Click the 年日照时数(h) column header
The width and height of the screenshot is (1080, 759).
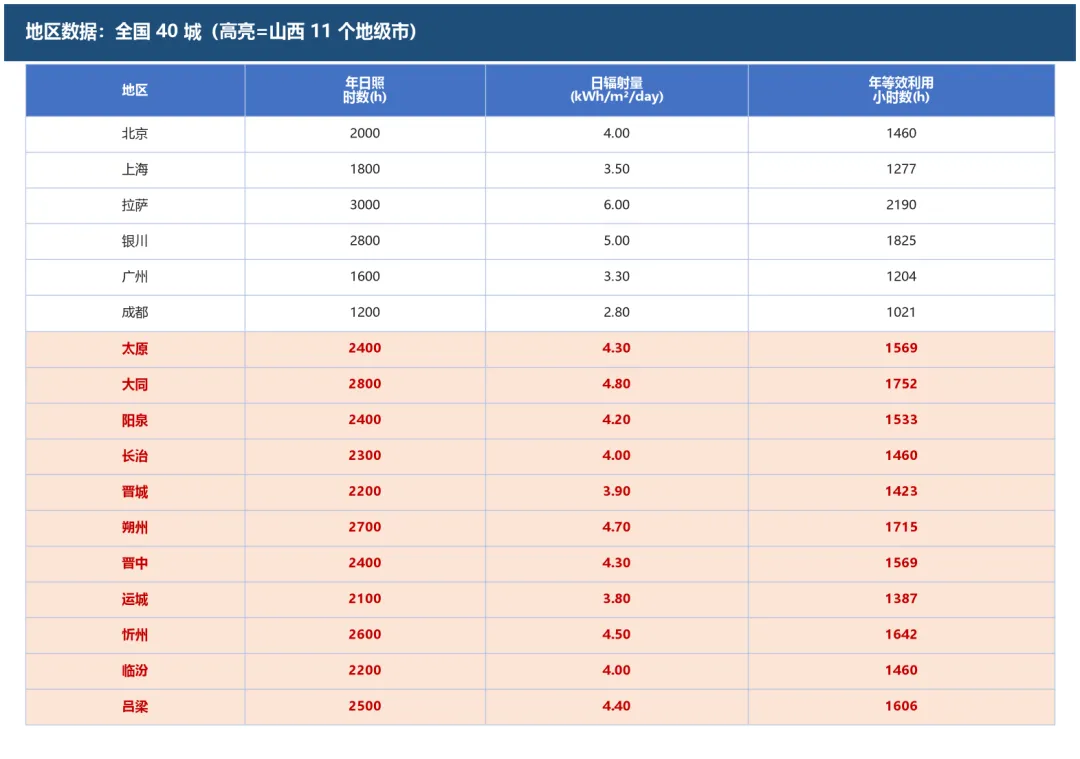(365, 90)
